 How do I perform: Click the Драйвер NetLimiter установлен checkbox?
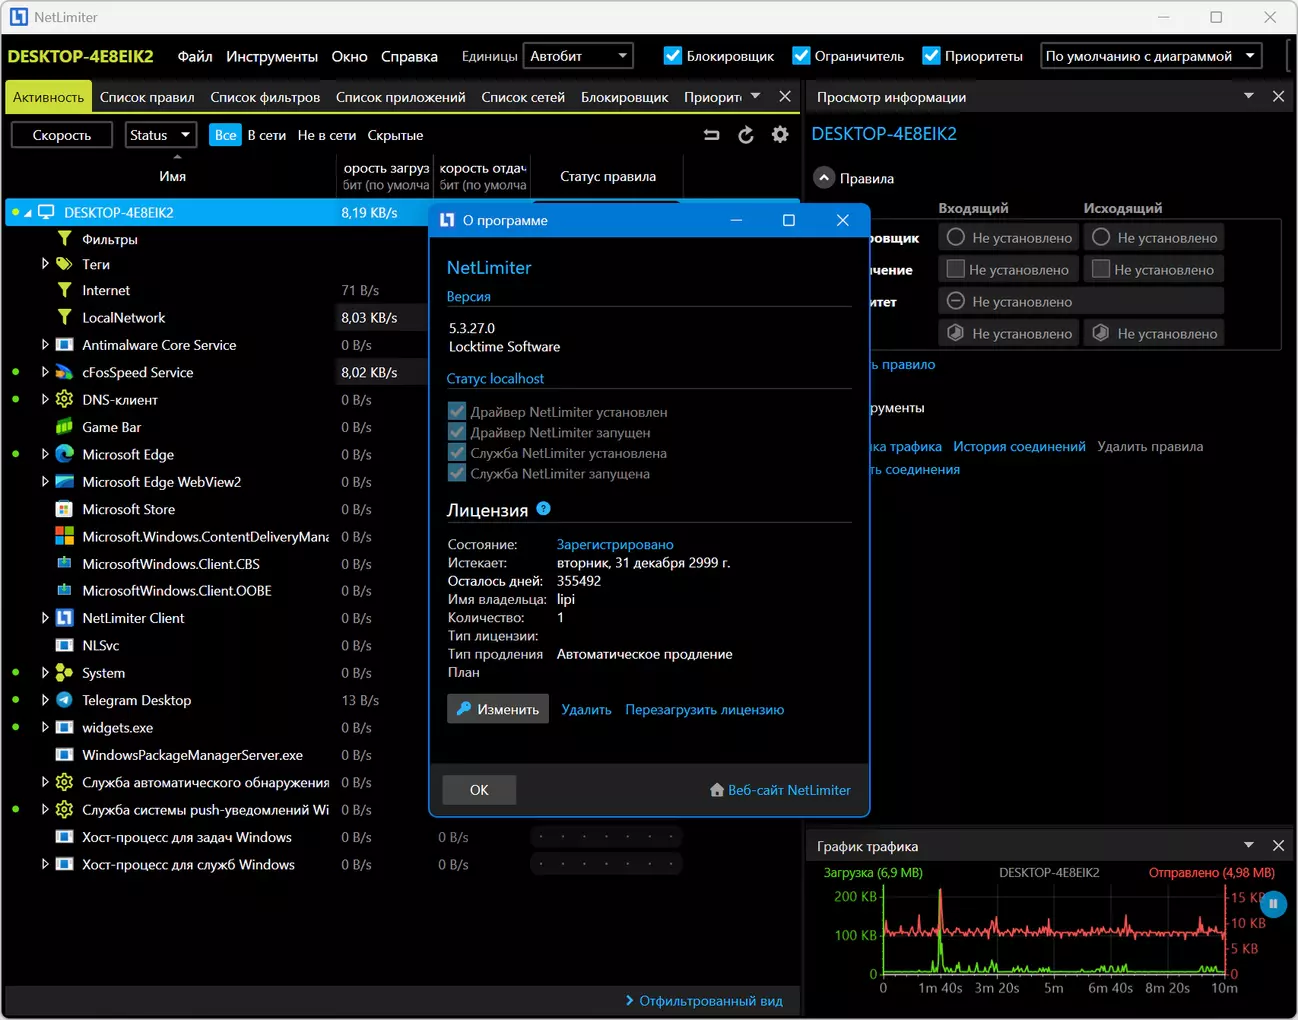pyautogui.click(x=457, y=411)
